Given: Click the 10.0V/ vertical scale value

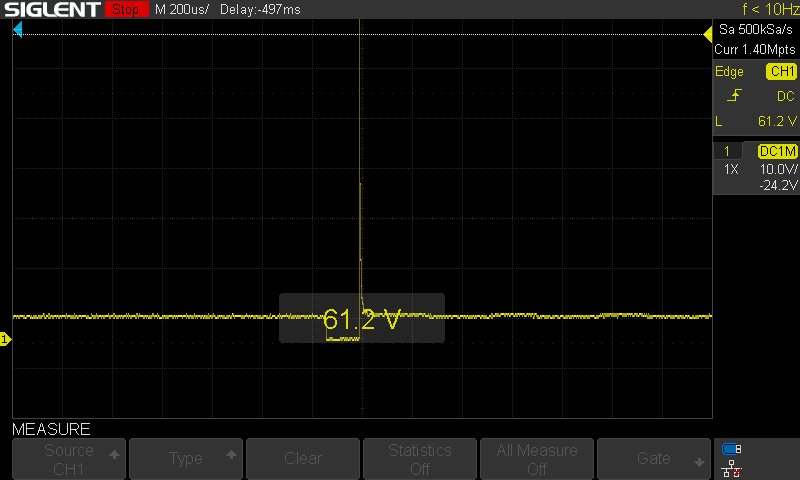Looking at the screenshot, I should pyautogui.click(x=776, y=170).
